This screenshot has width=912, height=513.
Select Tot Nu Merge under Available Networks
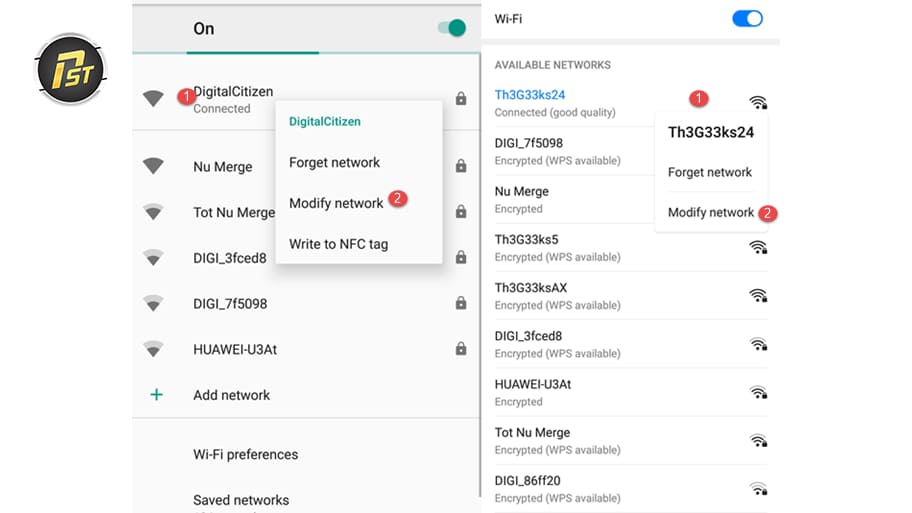[532, 433]
